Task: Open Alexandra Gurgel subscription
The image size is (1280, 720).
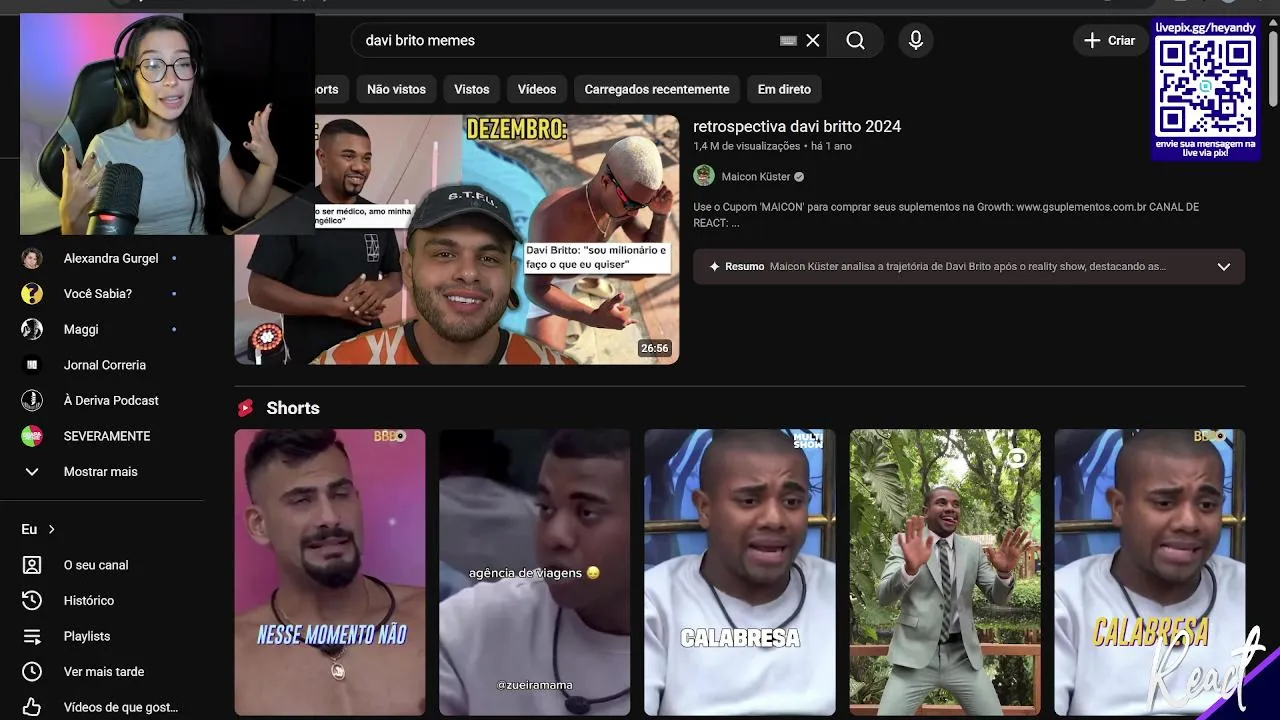Action: coord(111,258)
